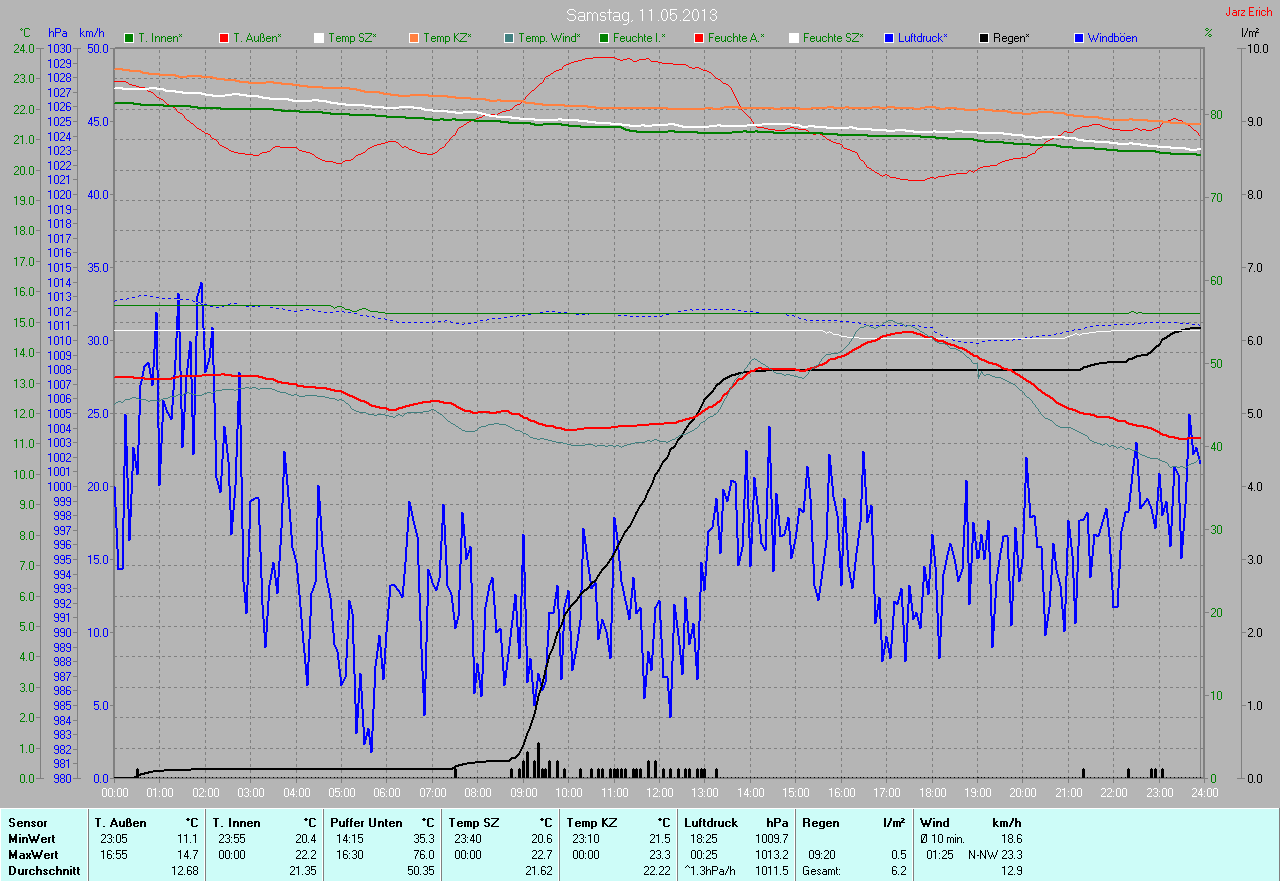Select the Feuchte A. legend label
1280x881 pixels.
(735, 38)
